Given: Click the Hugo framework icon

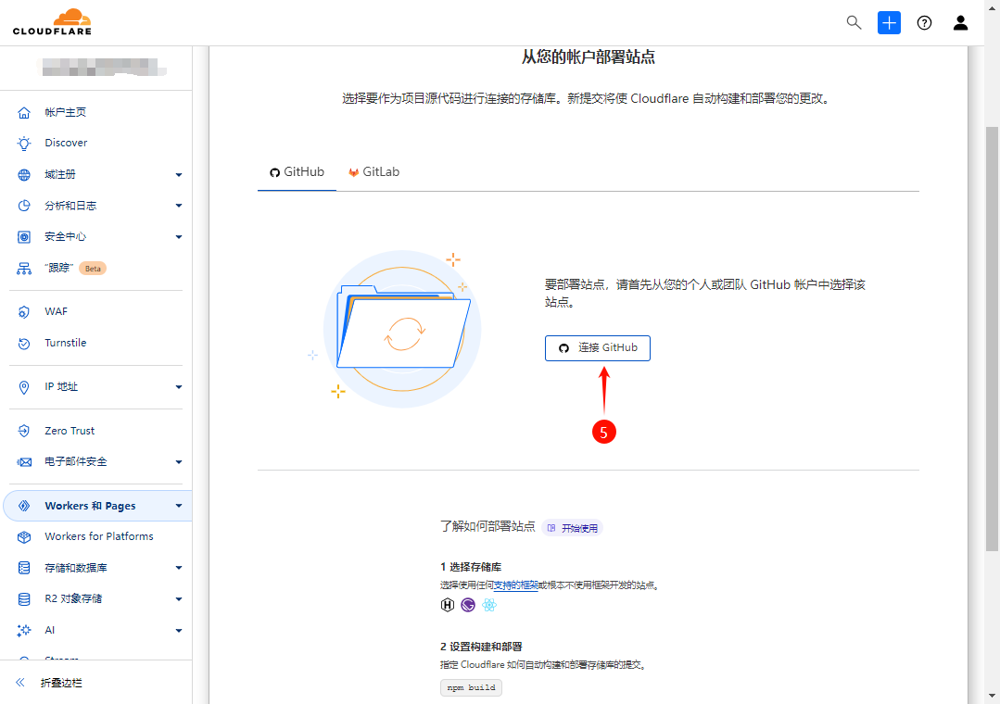Looking at the screenshot, I should (448, 604).
